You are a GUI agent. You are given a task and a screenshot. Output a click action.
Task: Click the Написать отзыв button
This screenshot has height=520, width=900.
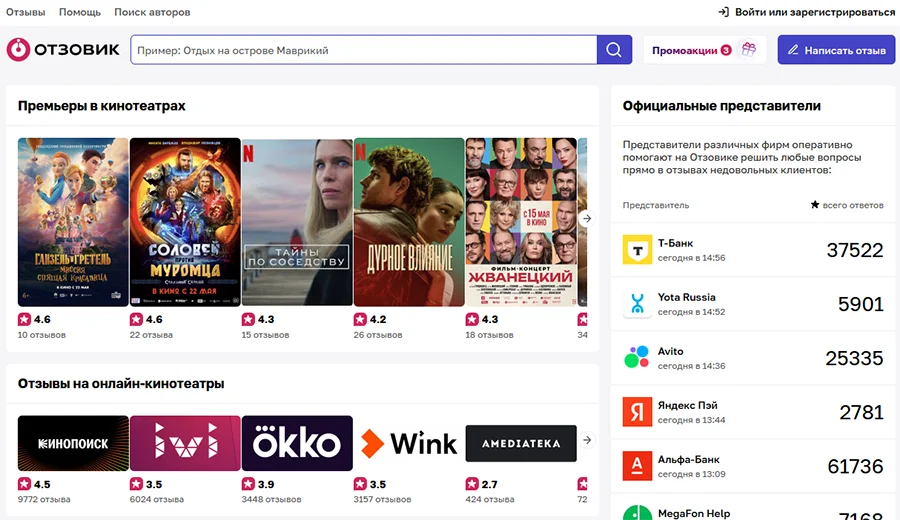(x=836, y=50)
